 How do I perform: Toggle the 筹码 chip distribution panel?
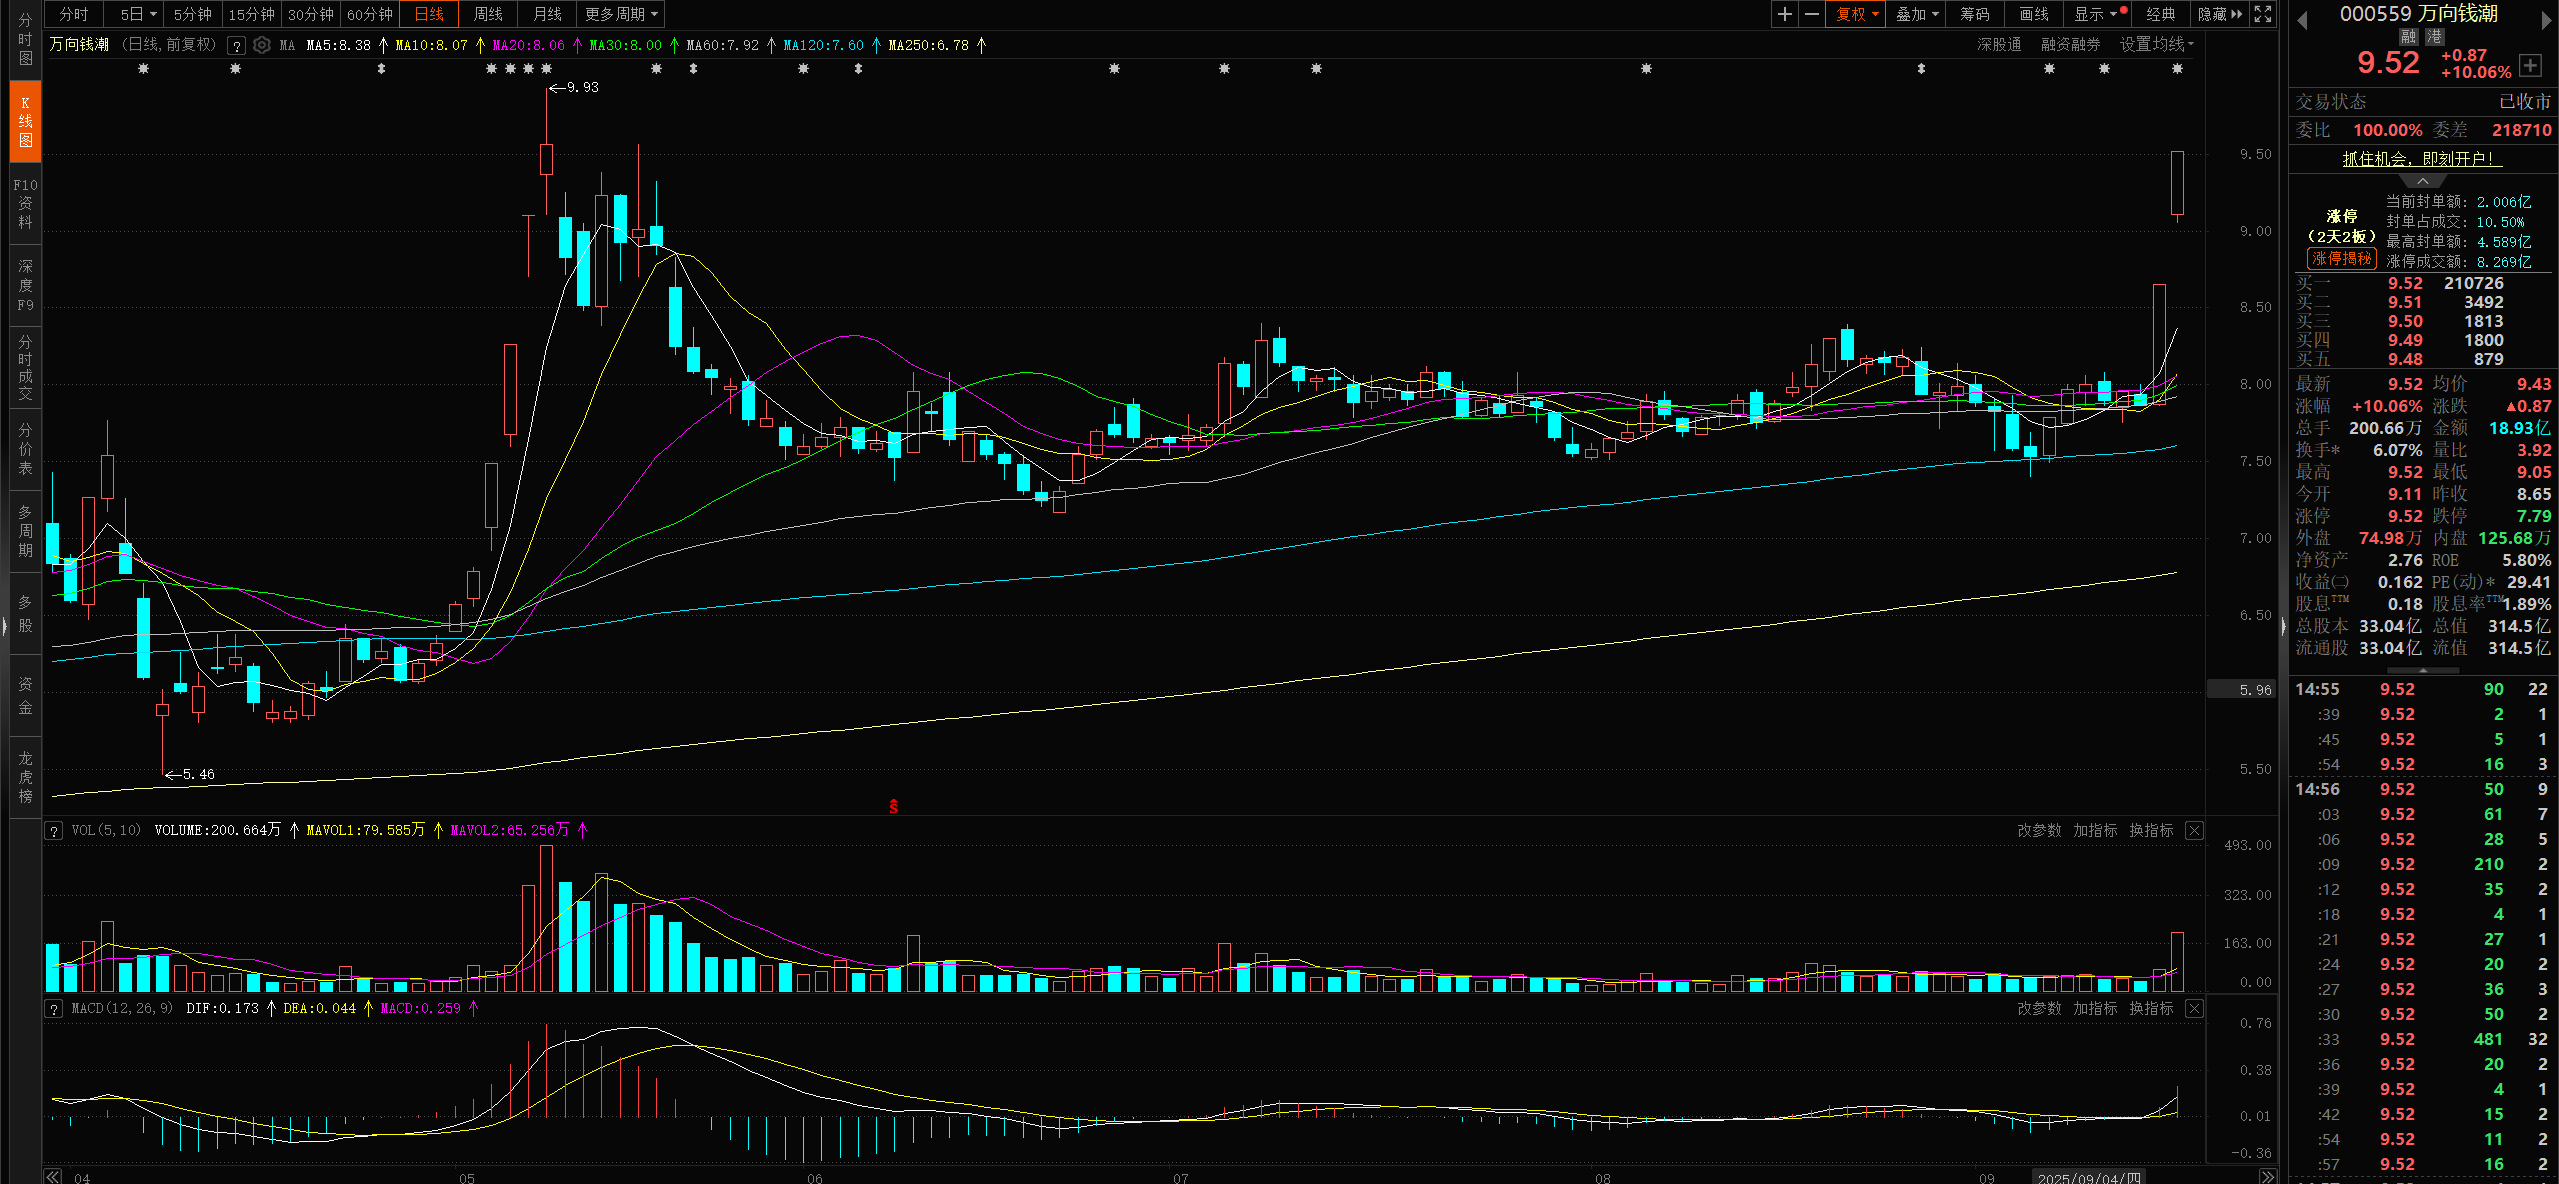pos(1975,14)
